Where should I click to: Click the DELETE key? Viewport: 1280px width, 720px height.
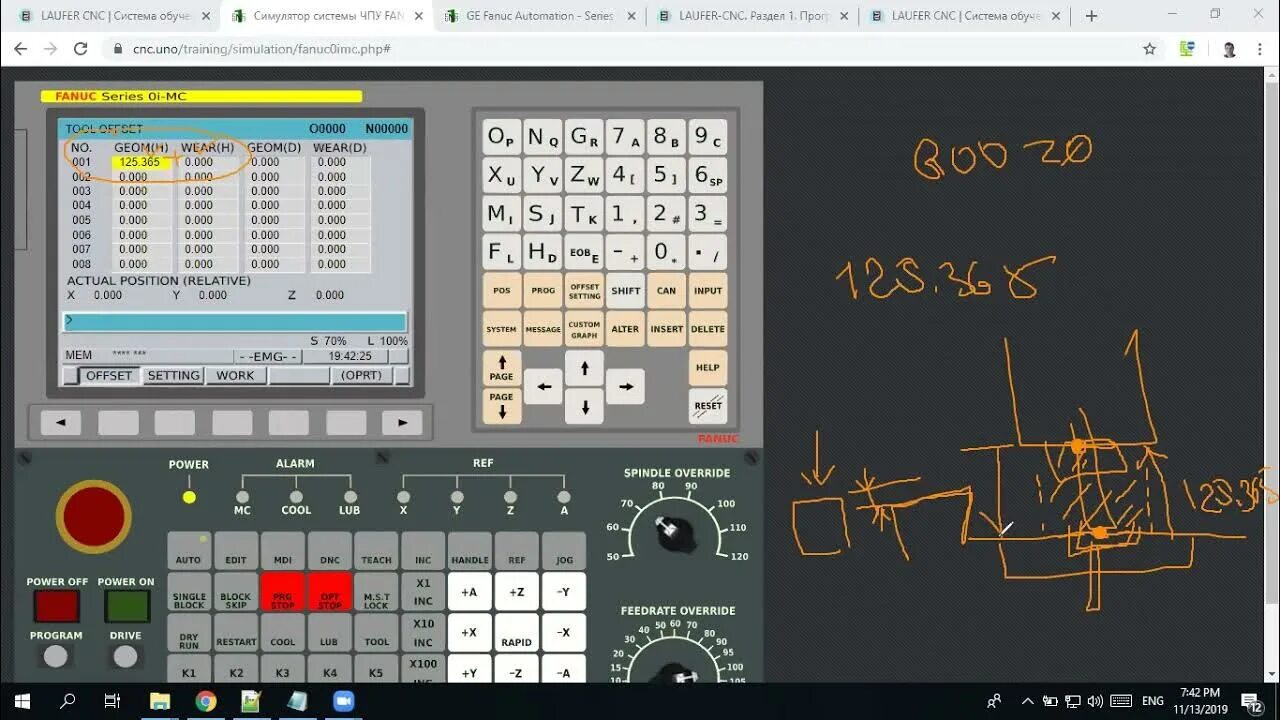click(x=708, y=329)
